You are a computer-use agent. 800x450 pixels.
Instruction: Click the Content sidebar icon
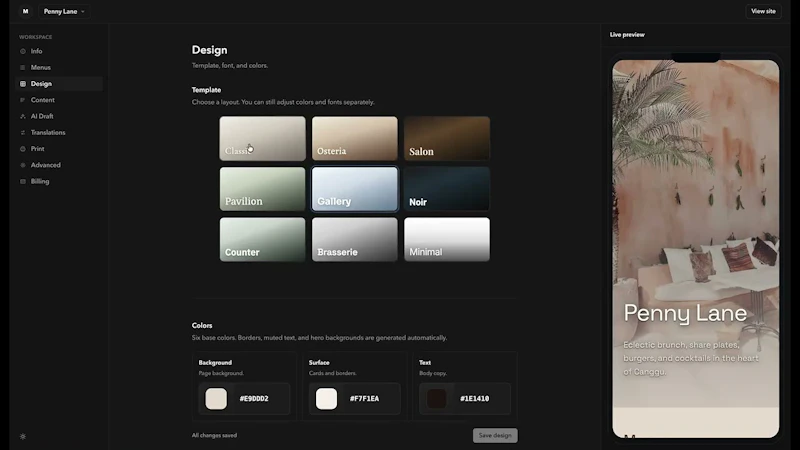tap(22, 100)
